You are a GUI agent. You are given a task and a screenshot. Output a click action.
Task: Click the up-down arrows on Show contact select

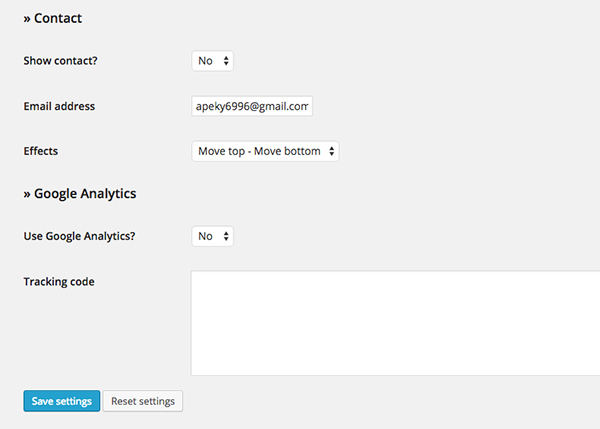point(227,61)
